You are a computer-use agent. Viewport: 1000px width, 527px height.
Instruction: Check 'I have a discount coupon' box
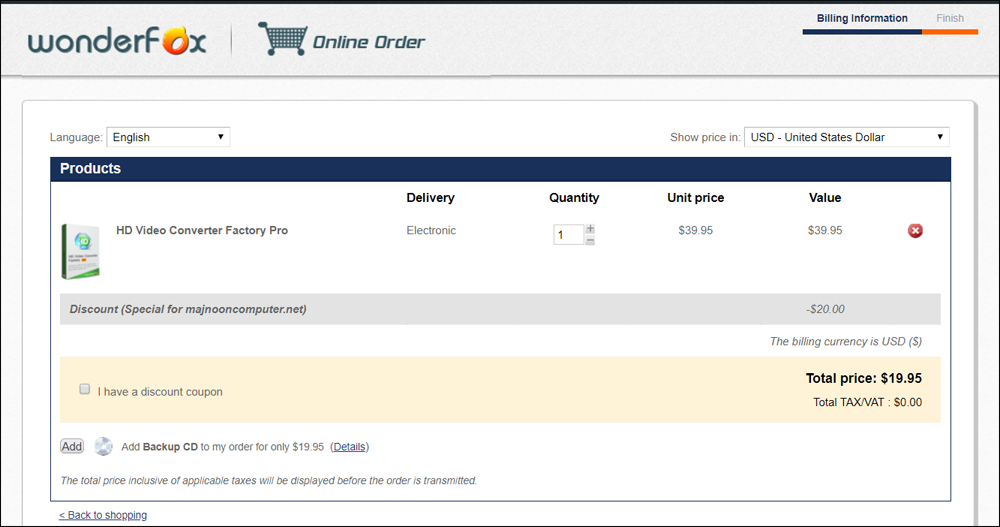[85, 389]
